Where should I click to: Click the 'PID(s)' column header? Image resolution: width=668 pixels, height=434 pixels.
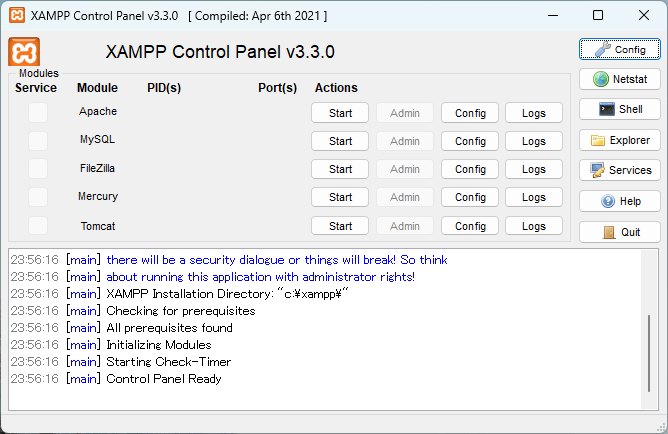coord(164,88)
